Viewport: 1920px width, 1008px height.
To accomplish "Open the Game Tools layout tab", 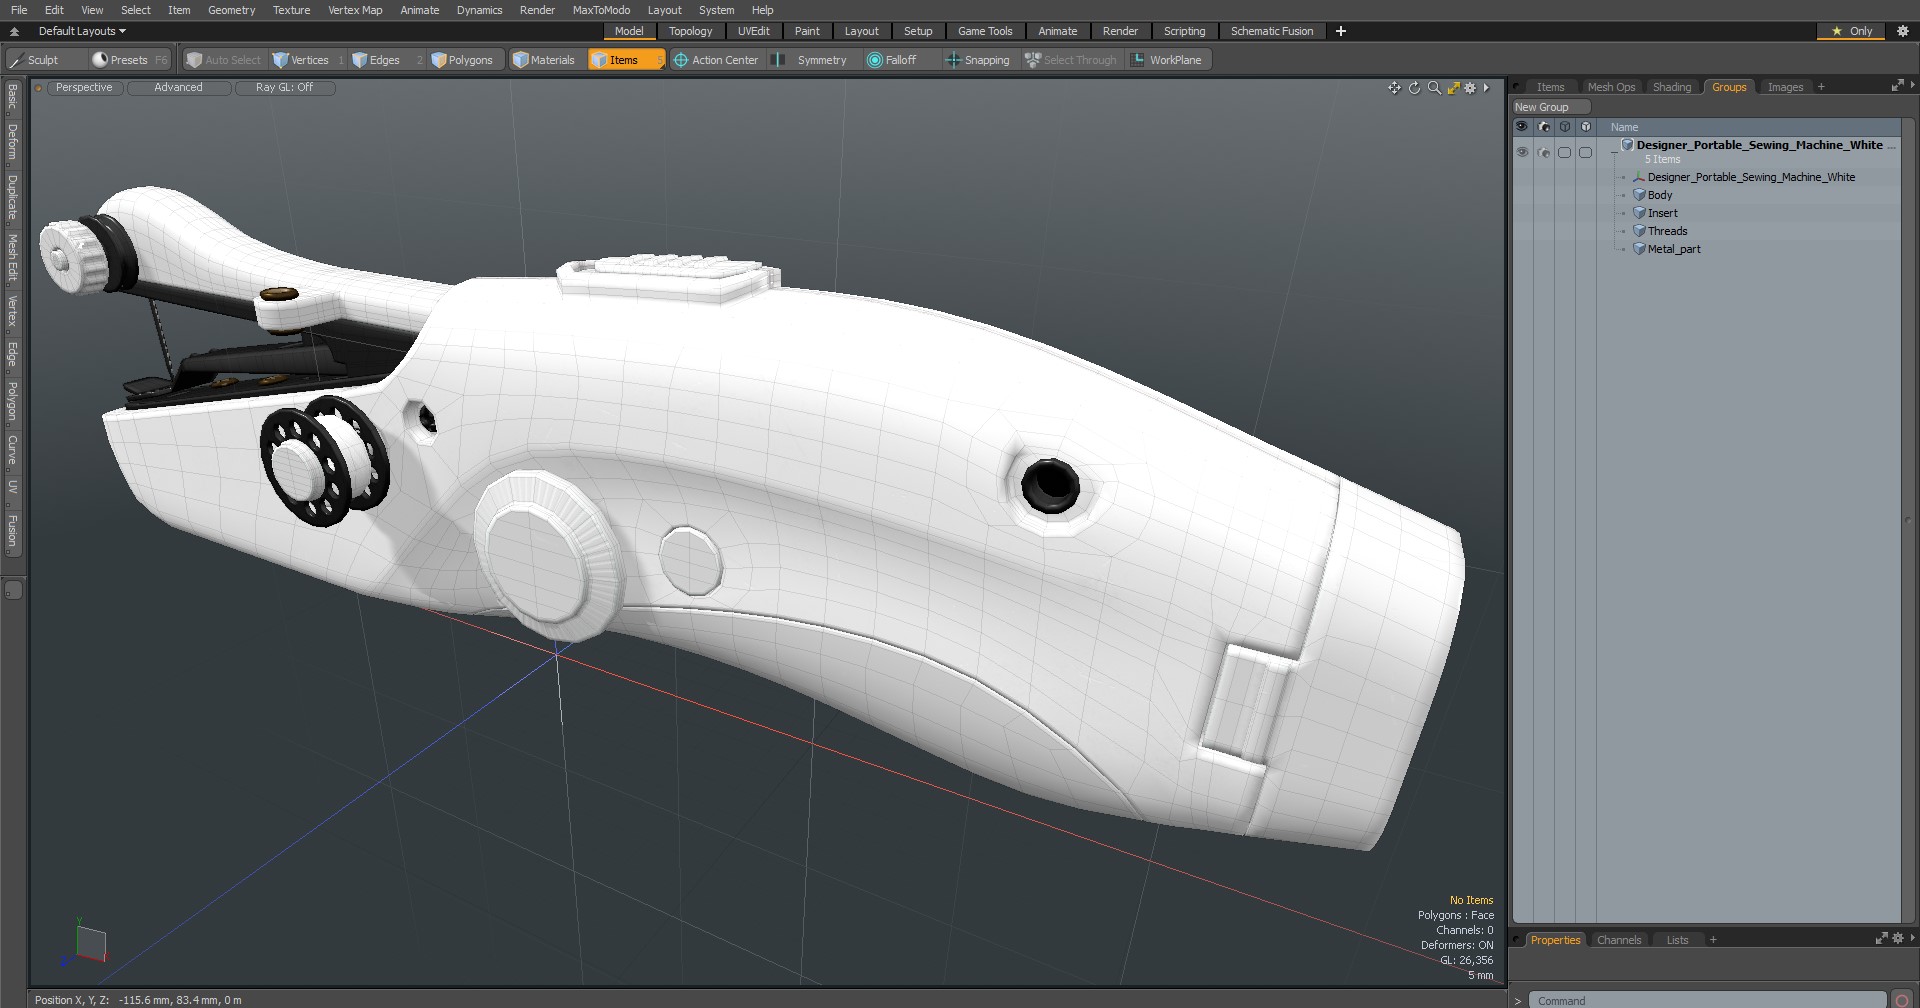I will (x=985, y=31).
